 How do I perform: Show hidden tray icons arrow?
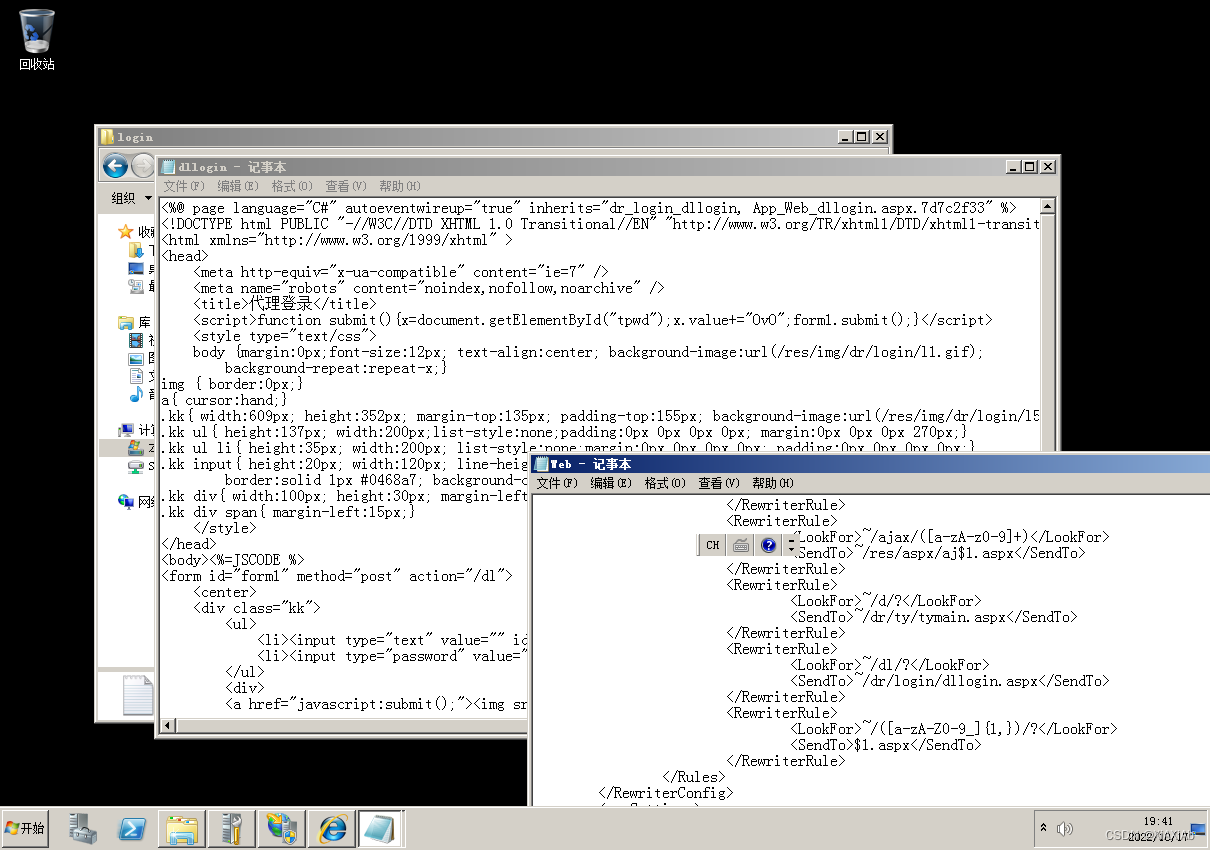1044,828
